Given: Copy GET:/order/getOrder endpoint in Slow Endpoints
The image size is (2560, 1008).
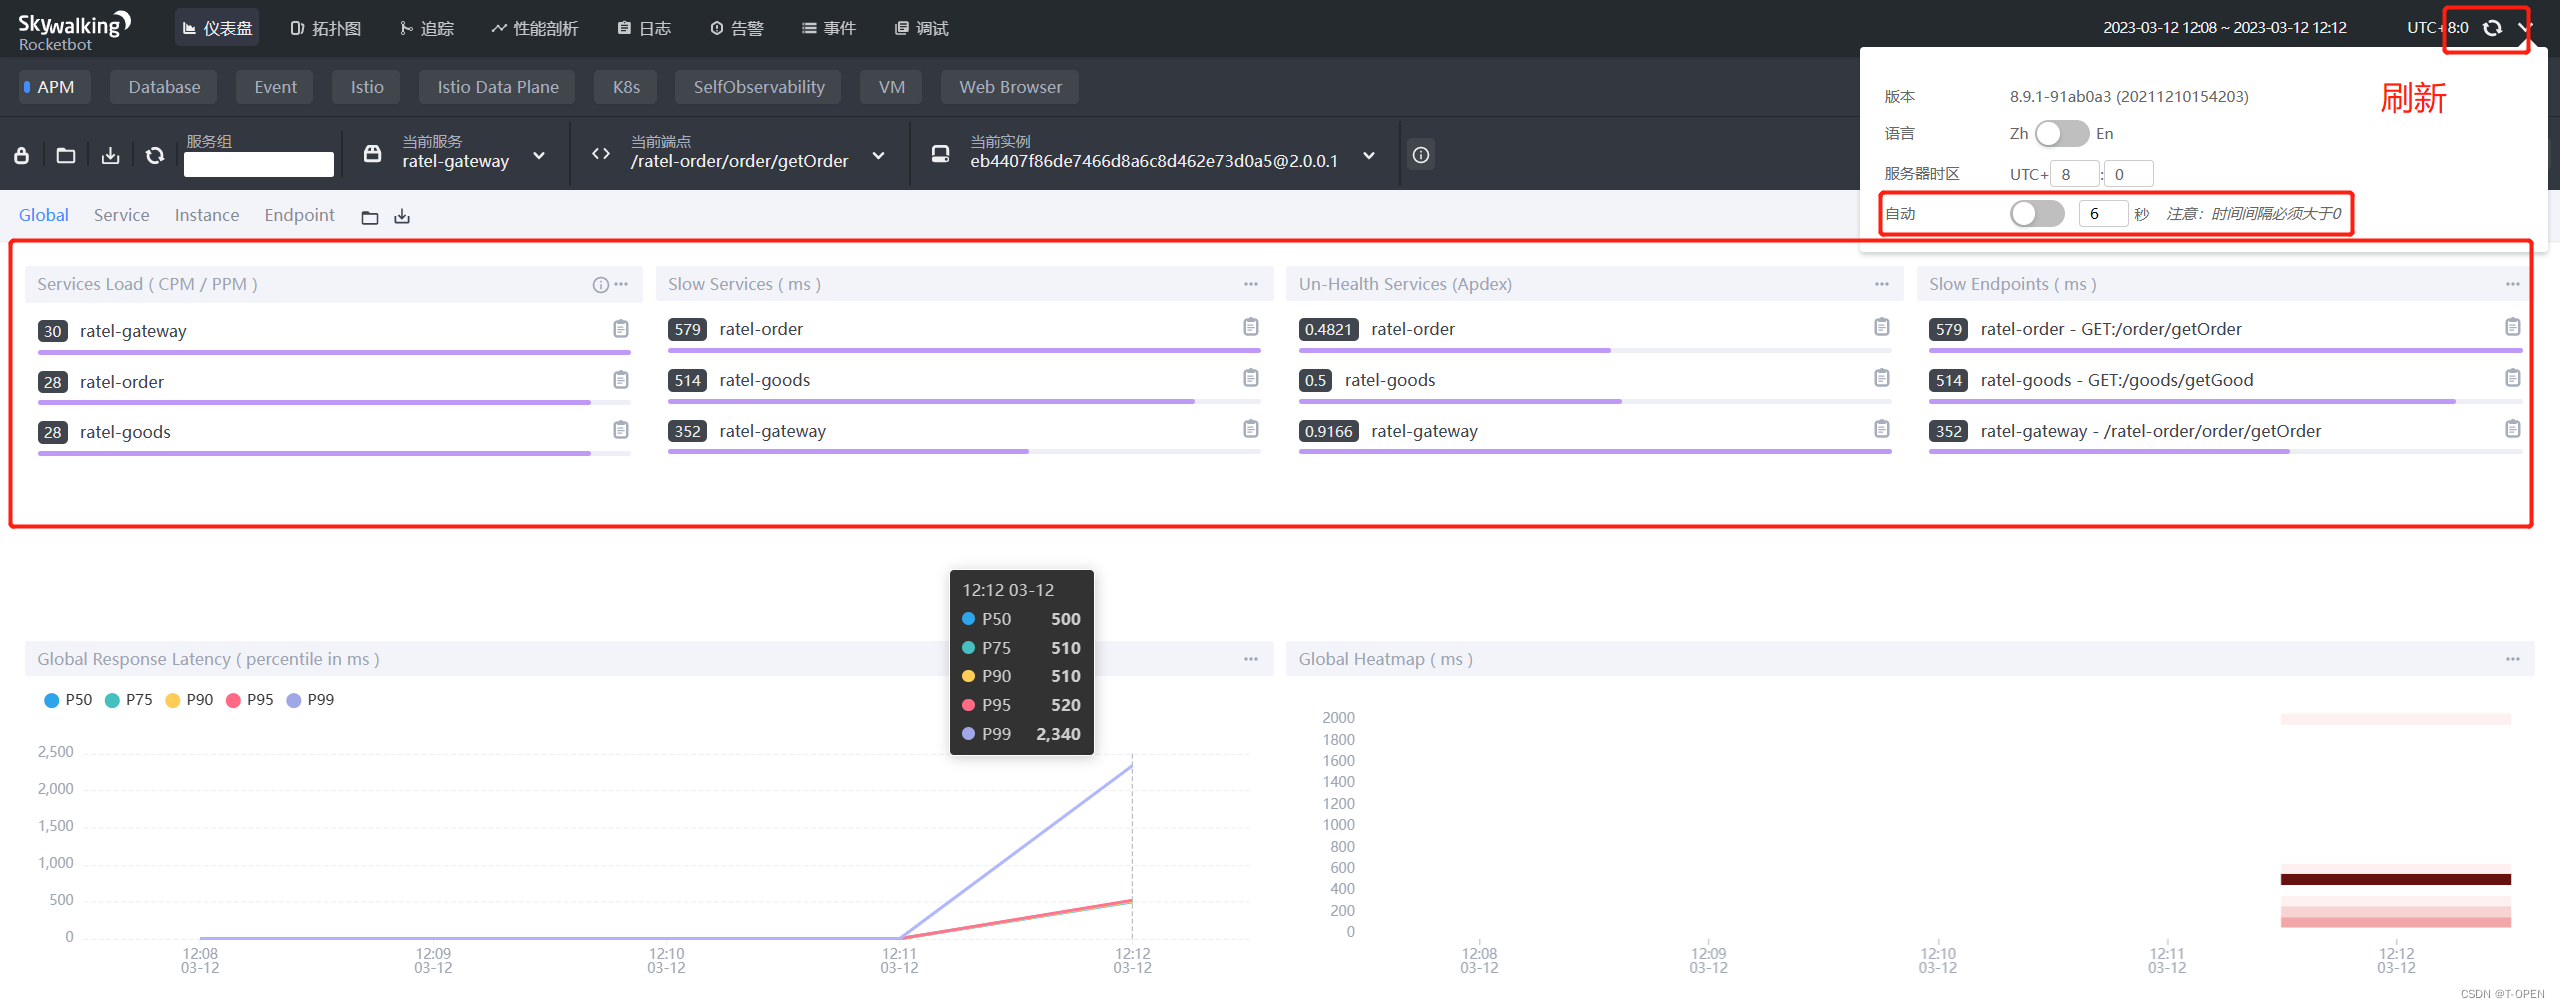Looking at the screenshot, I should pyautogui.click(x=2513, y=327).
